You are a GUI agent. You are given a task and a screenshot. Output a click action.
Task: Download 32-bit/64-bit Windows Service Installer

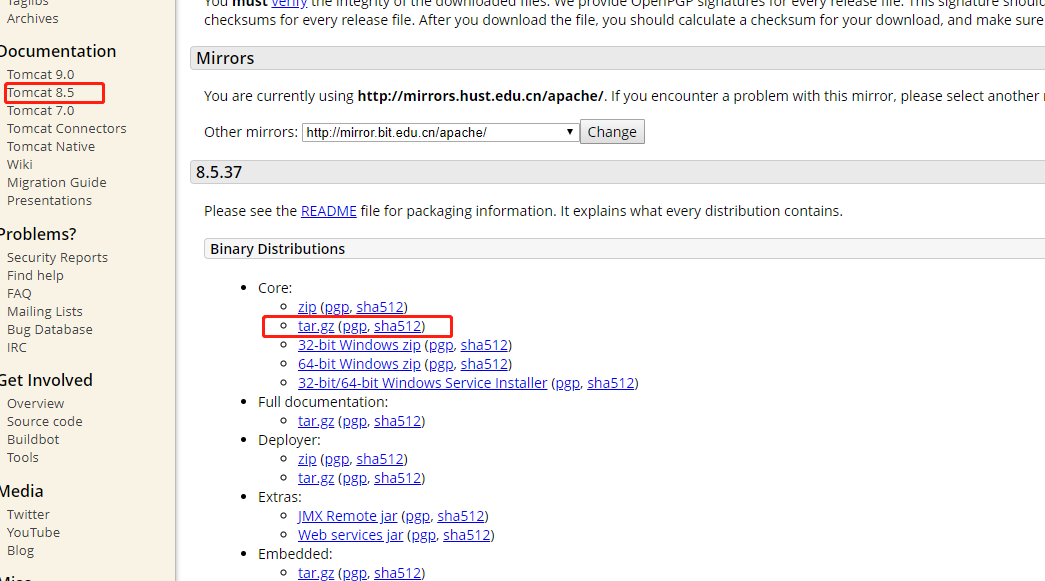[x=422, y=383]
